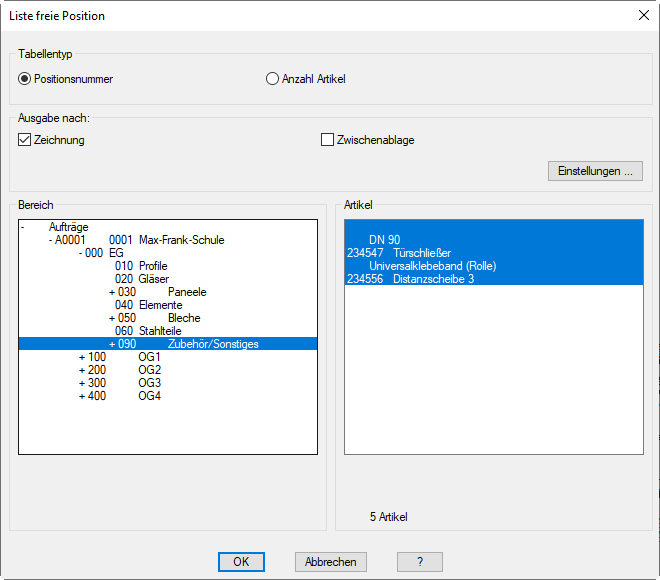The image size is (660, 580).
Task: Close the Liste freie Position dialog
Action: tap(642, 15)
